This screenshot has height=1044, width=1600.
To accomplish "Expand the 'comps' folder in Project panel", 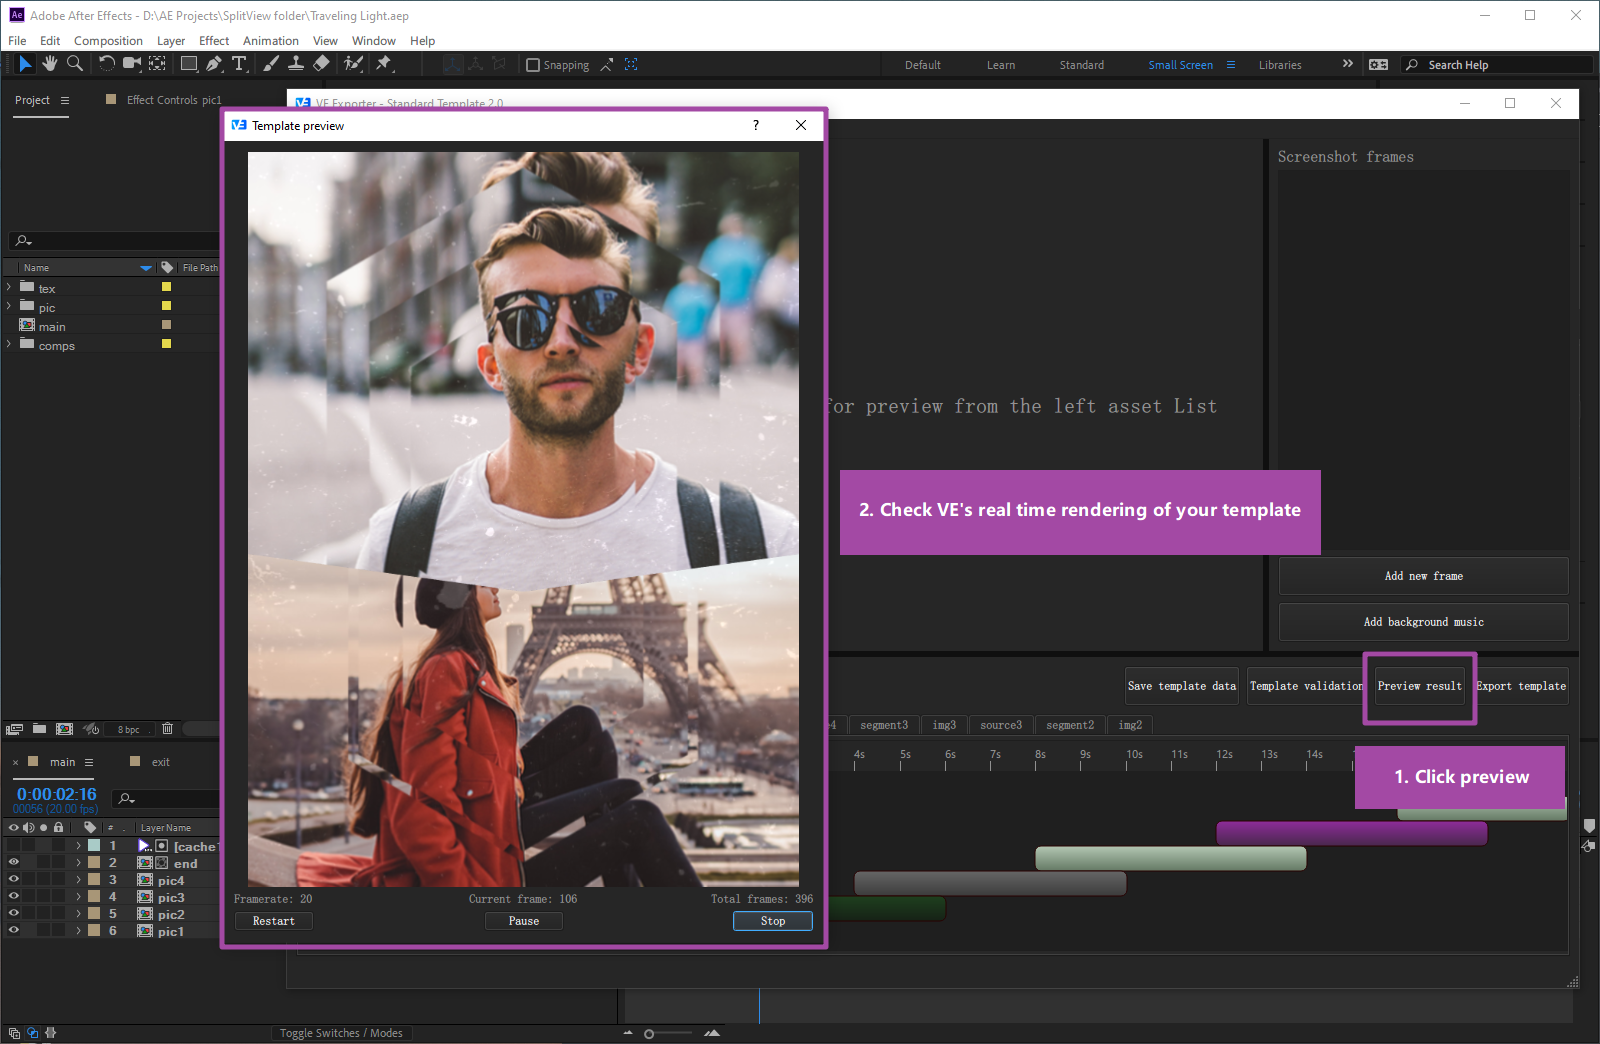I will point(9,344).
